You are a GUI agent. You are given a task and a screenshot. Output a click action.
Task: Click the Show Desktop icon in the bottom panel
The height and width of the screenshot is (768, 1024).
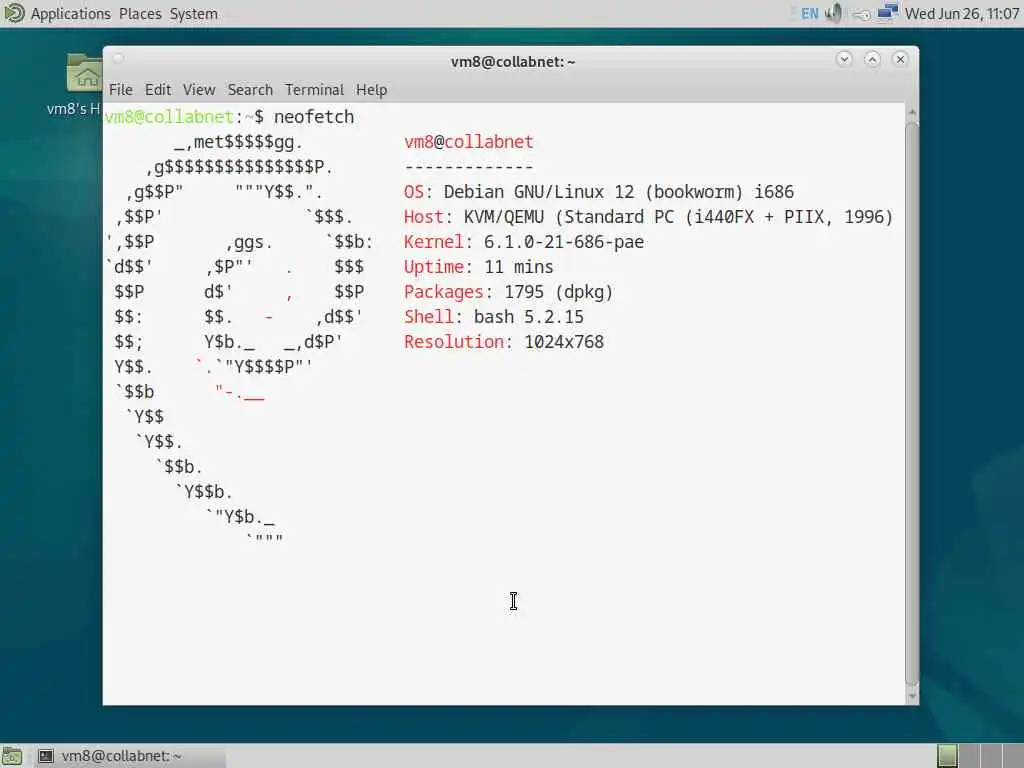click(12, 756)
